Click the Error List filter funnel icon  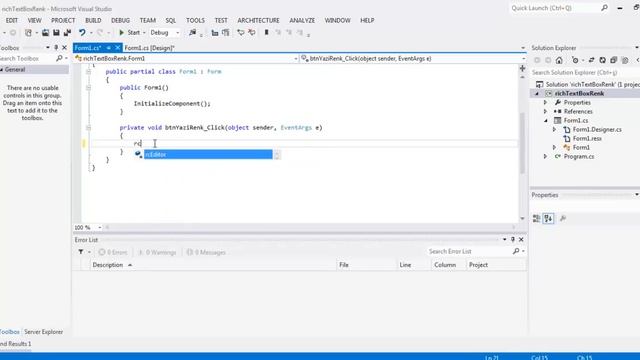coord(81,252)
